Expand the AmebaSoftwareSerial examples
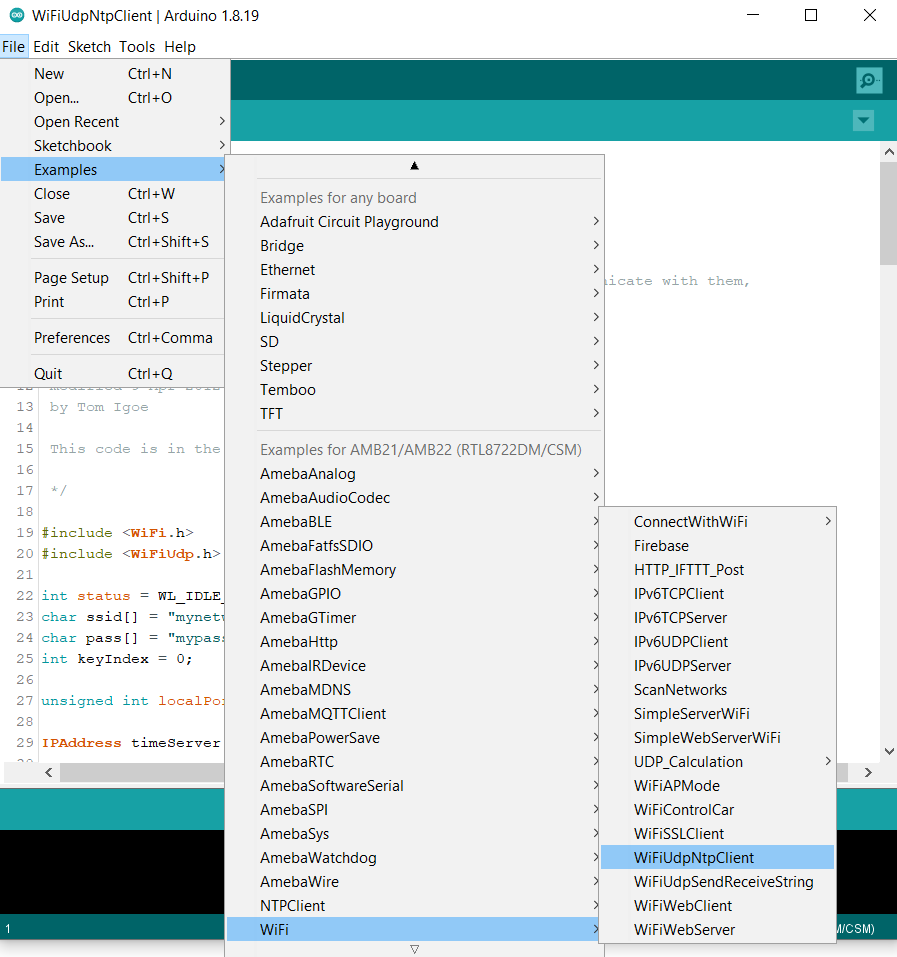This screenshot has height=957, width=897. pyautogui.click(x=414, y=785)
